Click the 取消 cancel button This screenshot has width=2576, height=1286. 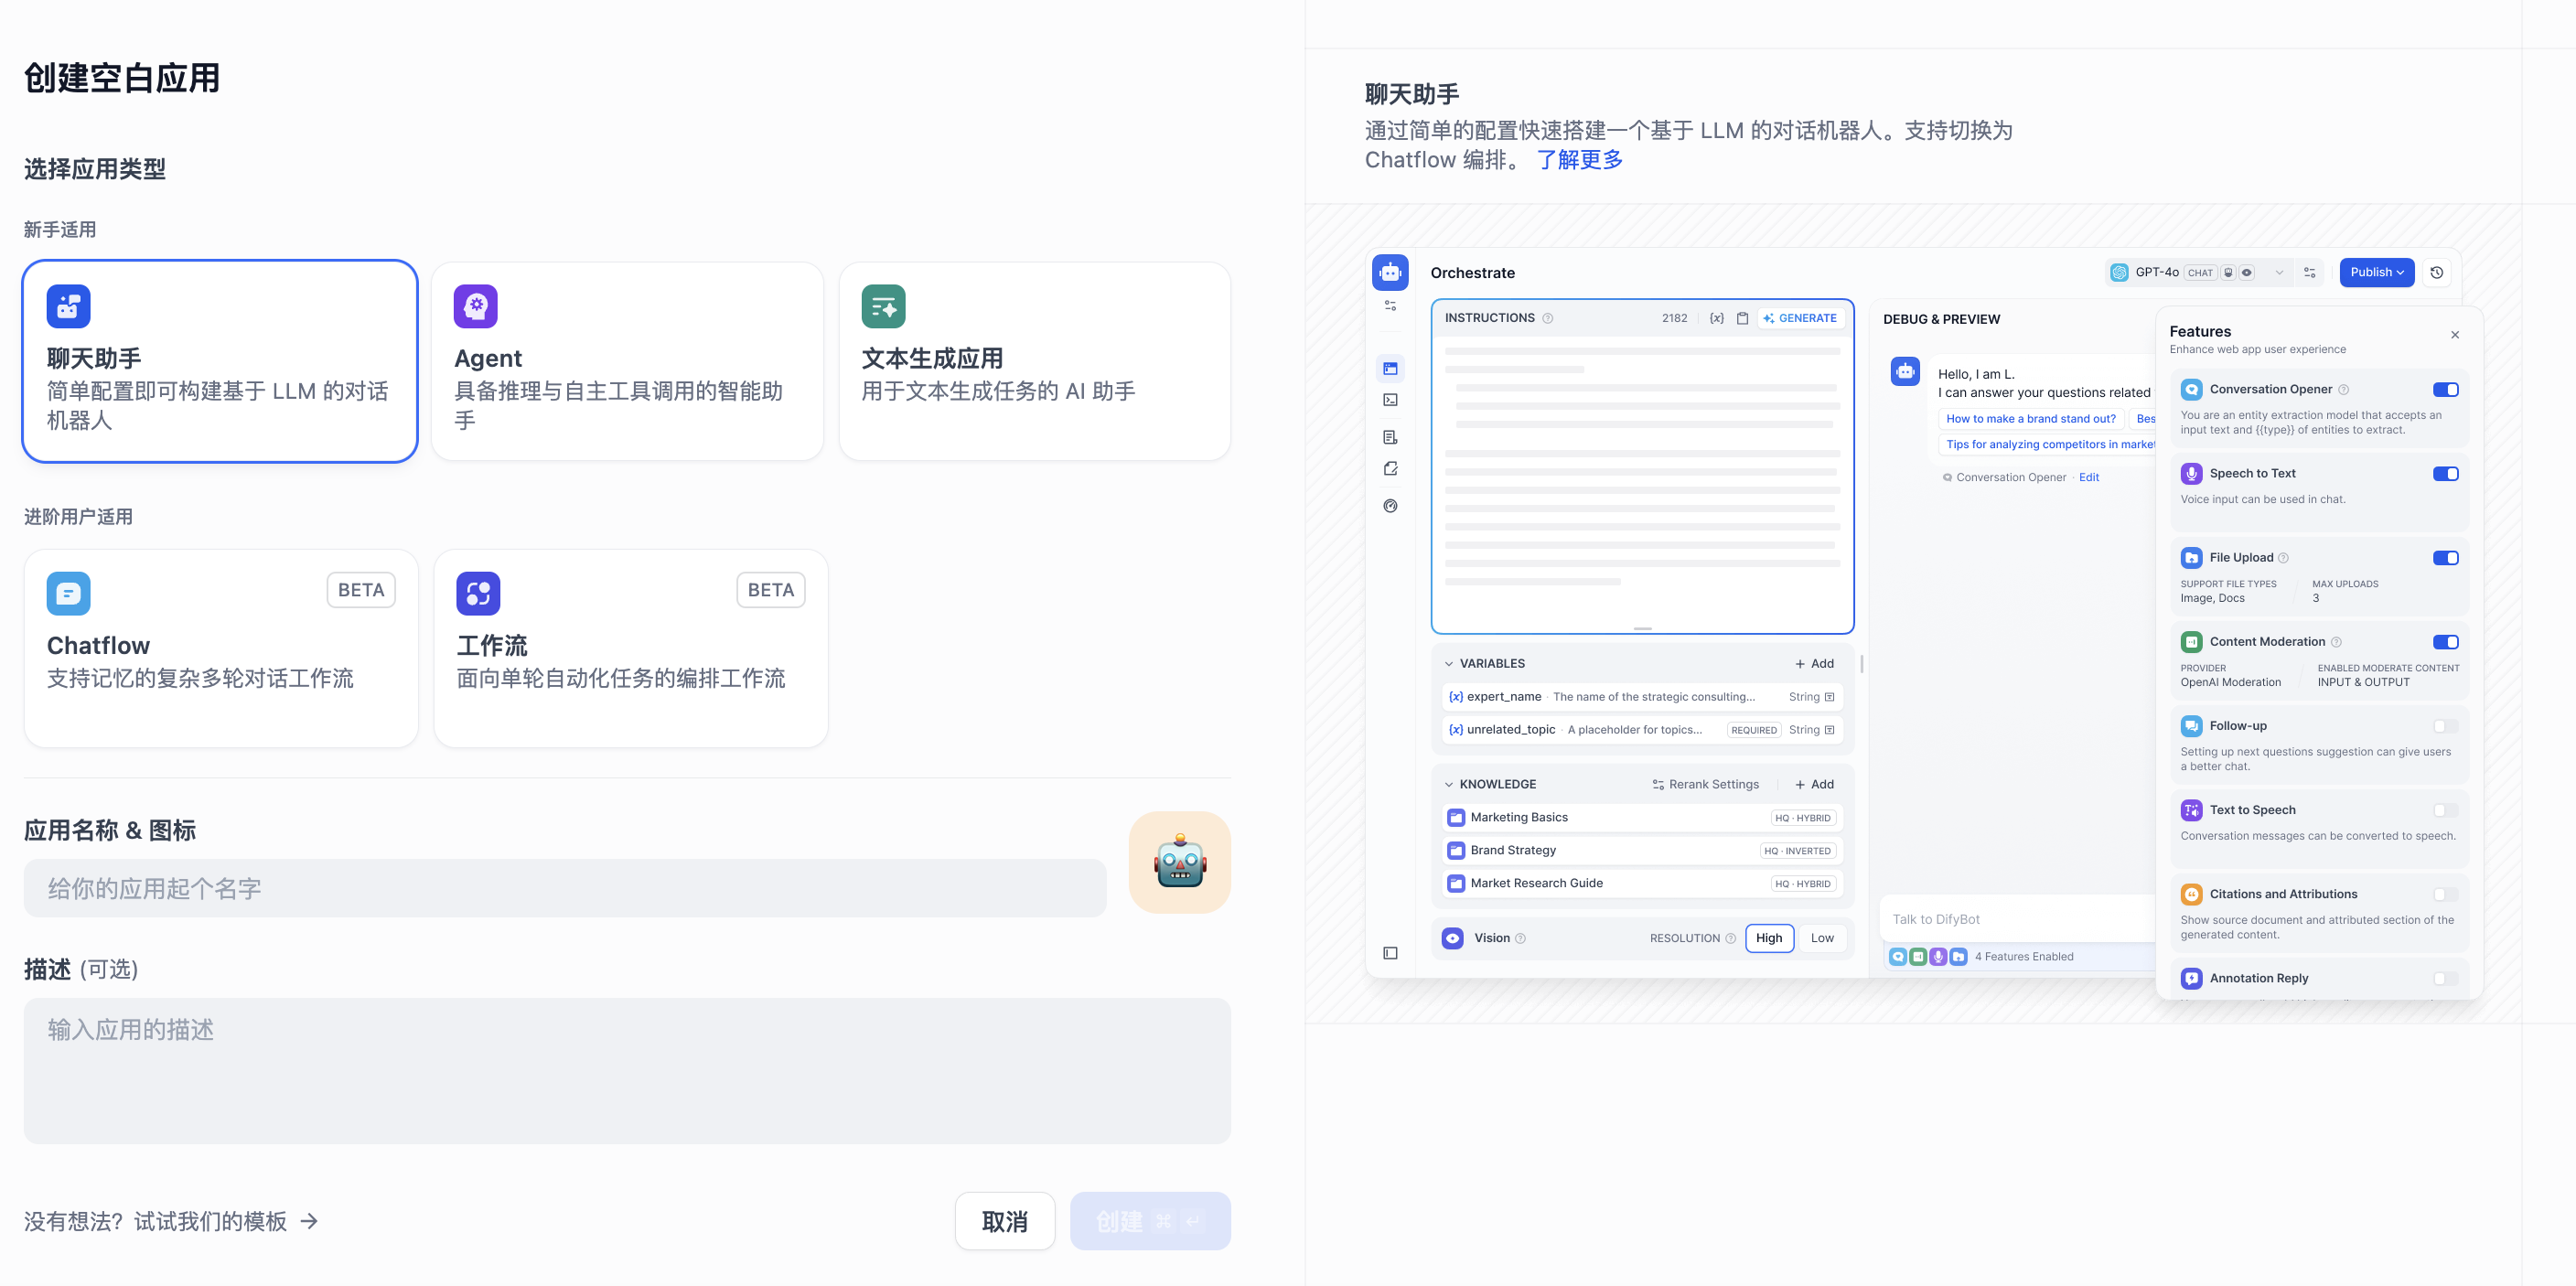pos(1004,1221)
